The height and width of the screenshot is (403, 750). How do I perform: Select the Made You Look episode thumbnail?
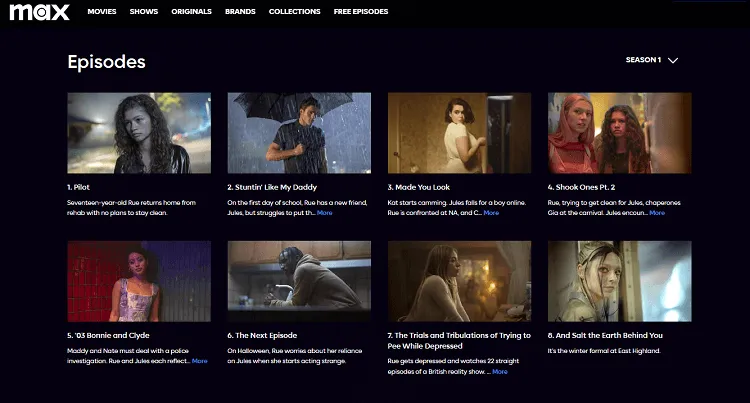[459, 133]
